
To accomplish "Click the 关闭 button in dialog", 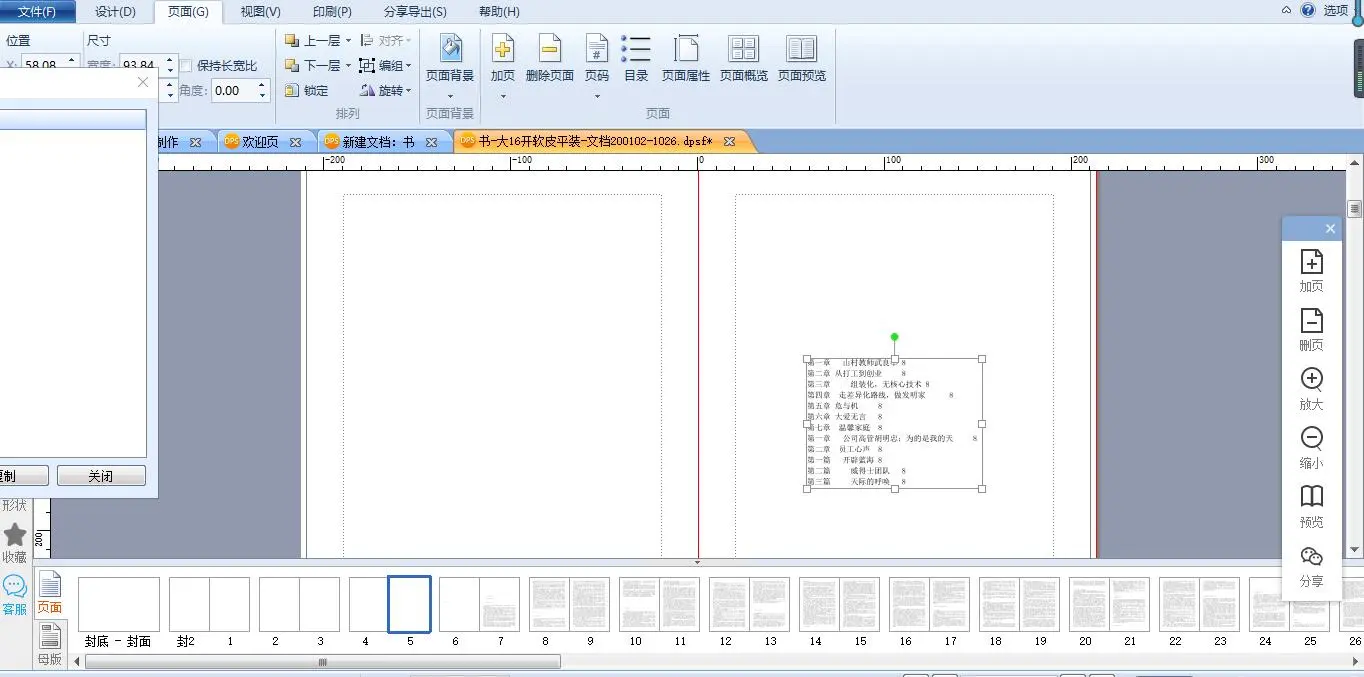I will click(x=101, y=476).
